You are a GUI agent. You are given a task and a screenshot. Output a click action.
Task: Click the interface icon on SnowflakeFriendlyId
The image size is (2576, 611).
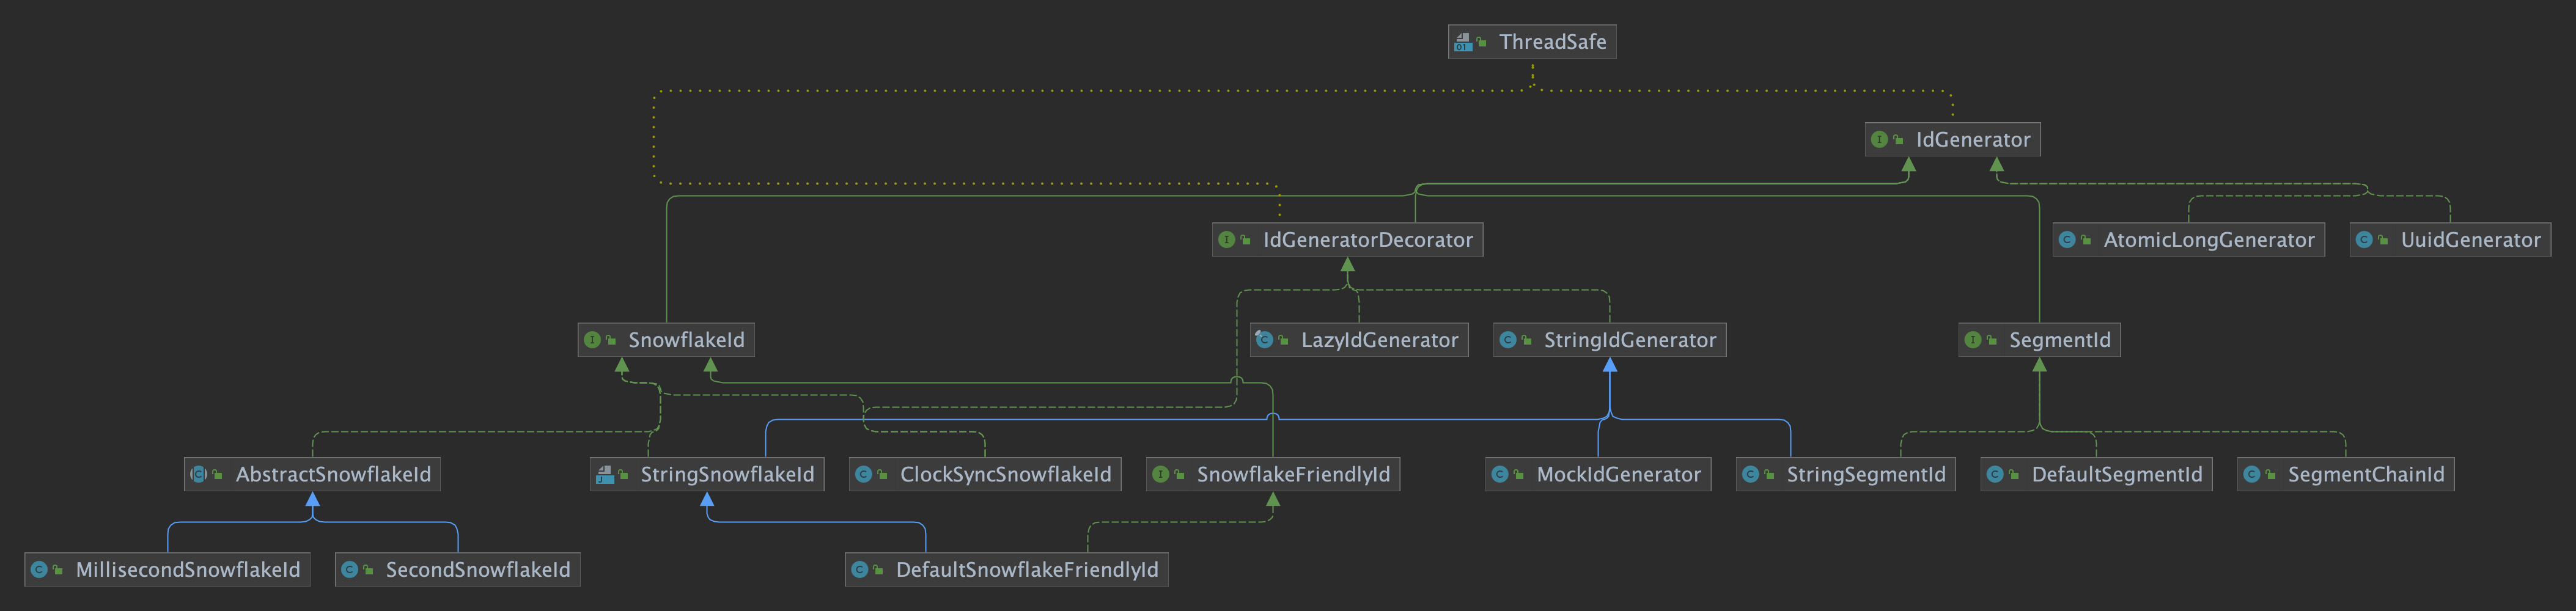(1160, 474)
